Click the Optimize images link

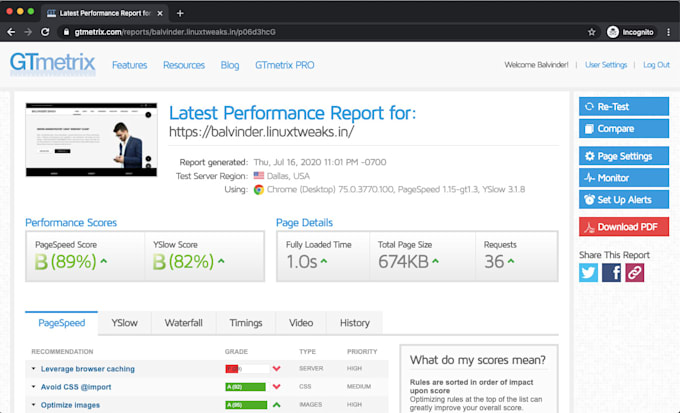coord(70,405)
